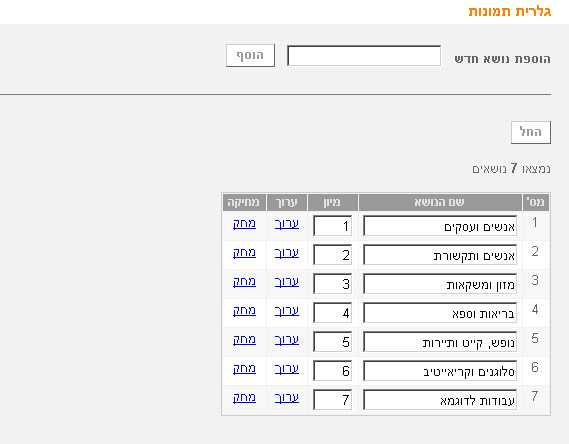569x444 pixels.
Task: Select the sort order field containing 1
Action: [x=332, y=226]
